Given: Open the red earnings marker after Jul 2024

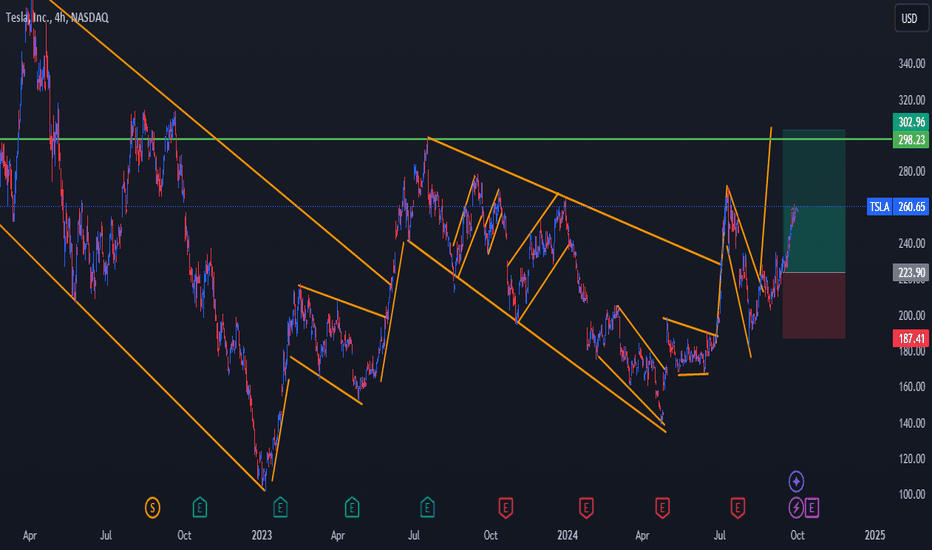Looking at the screenshot, I should point(738,508).
